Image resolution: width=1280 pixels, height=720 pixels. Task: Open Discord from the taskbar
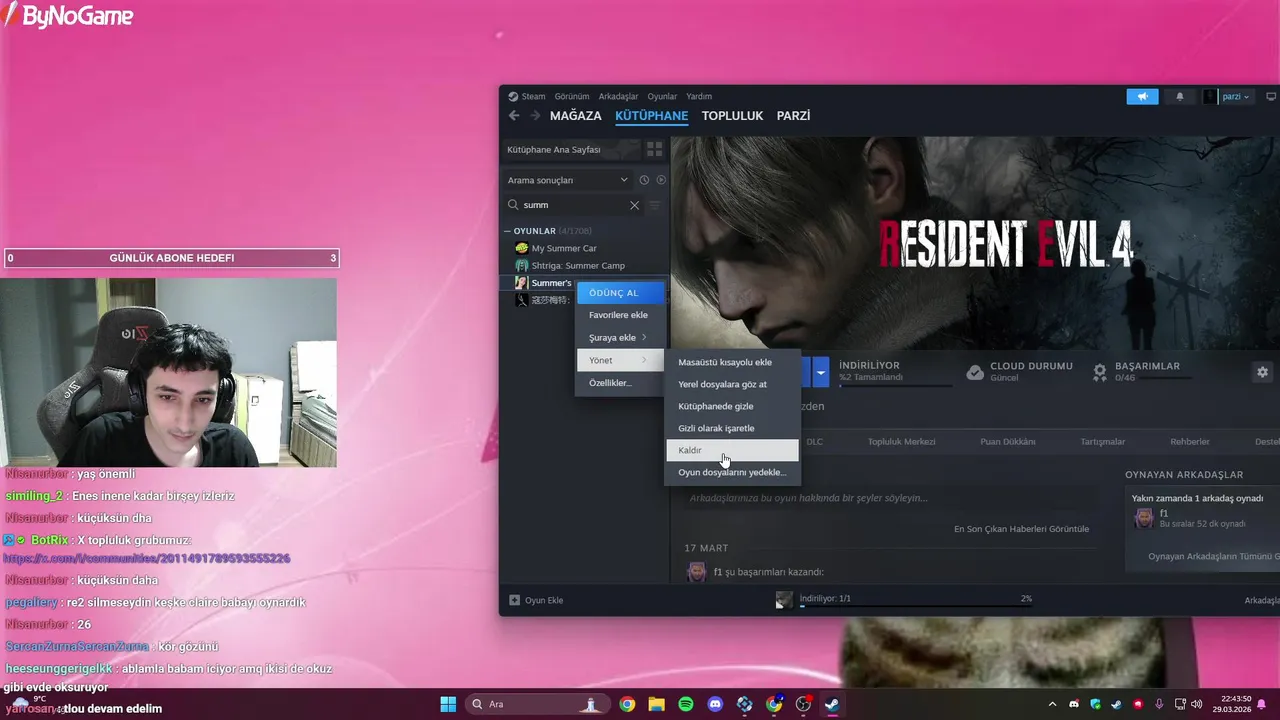pos(715,704)
